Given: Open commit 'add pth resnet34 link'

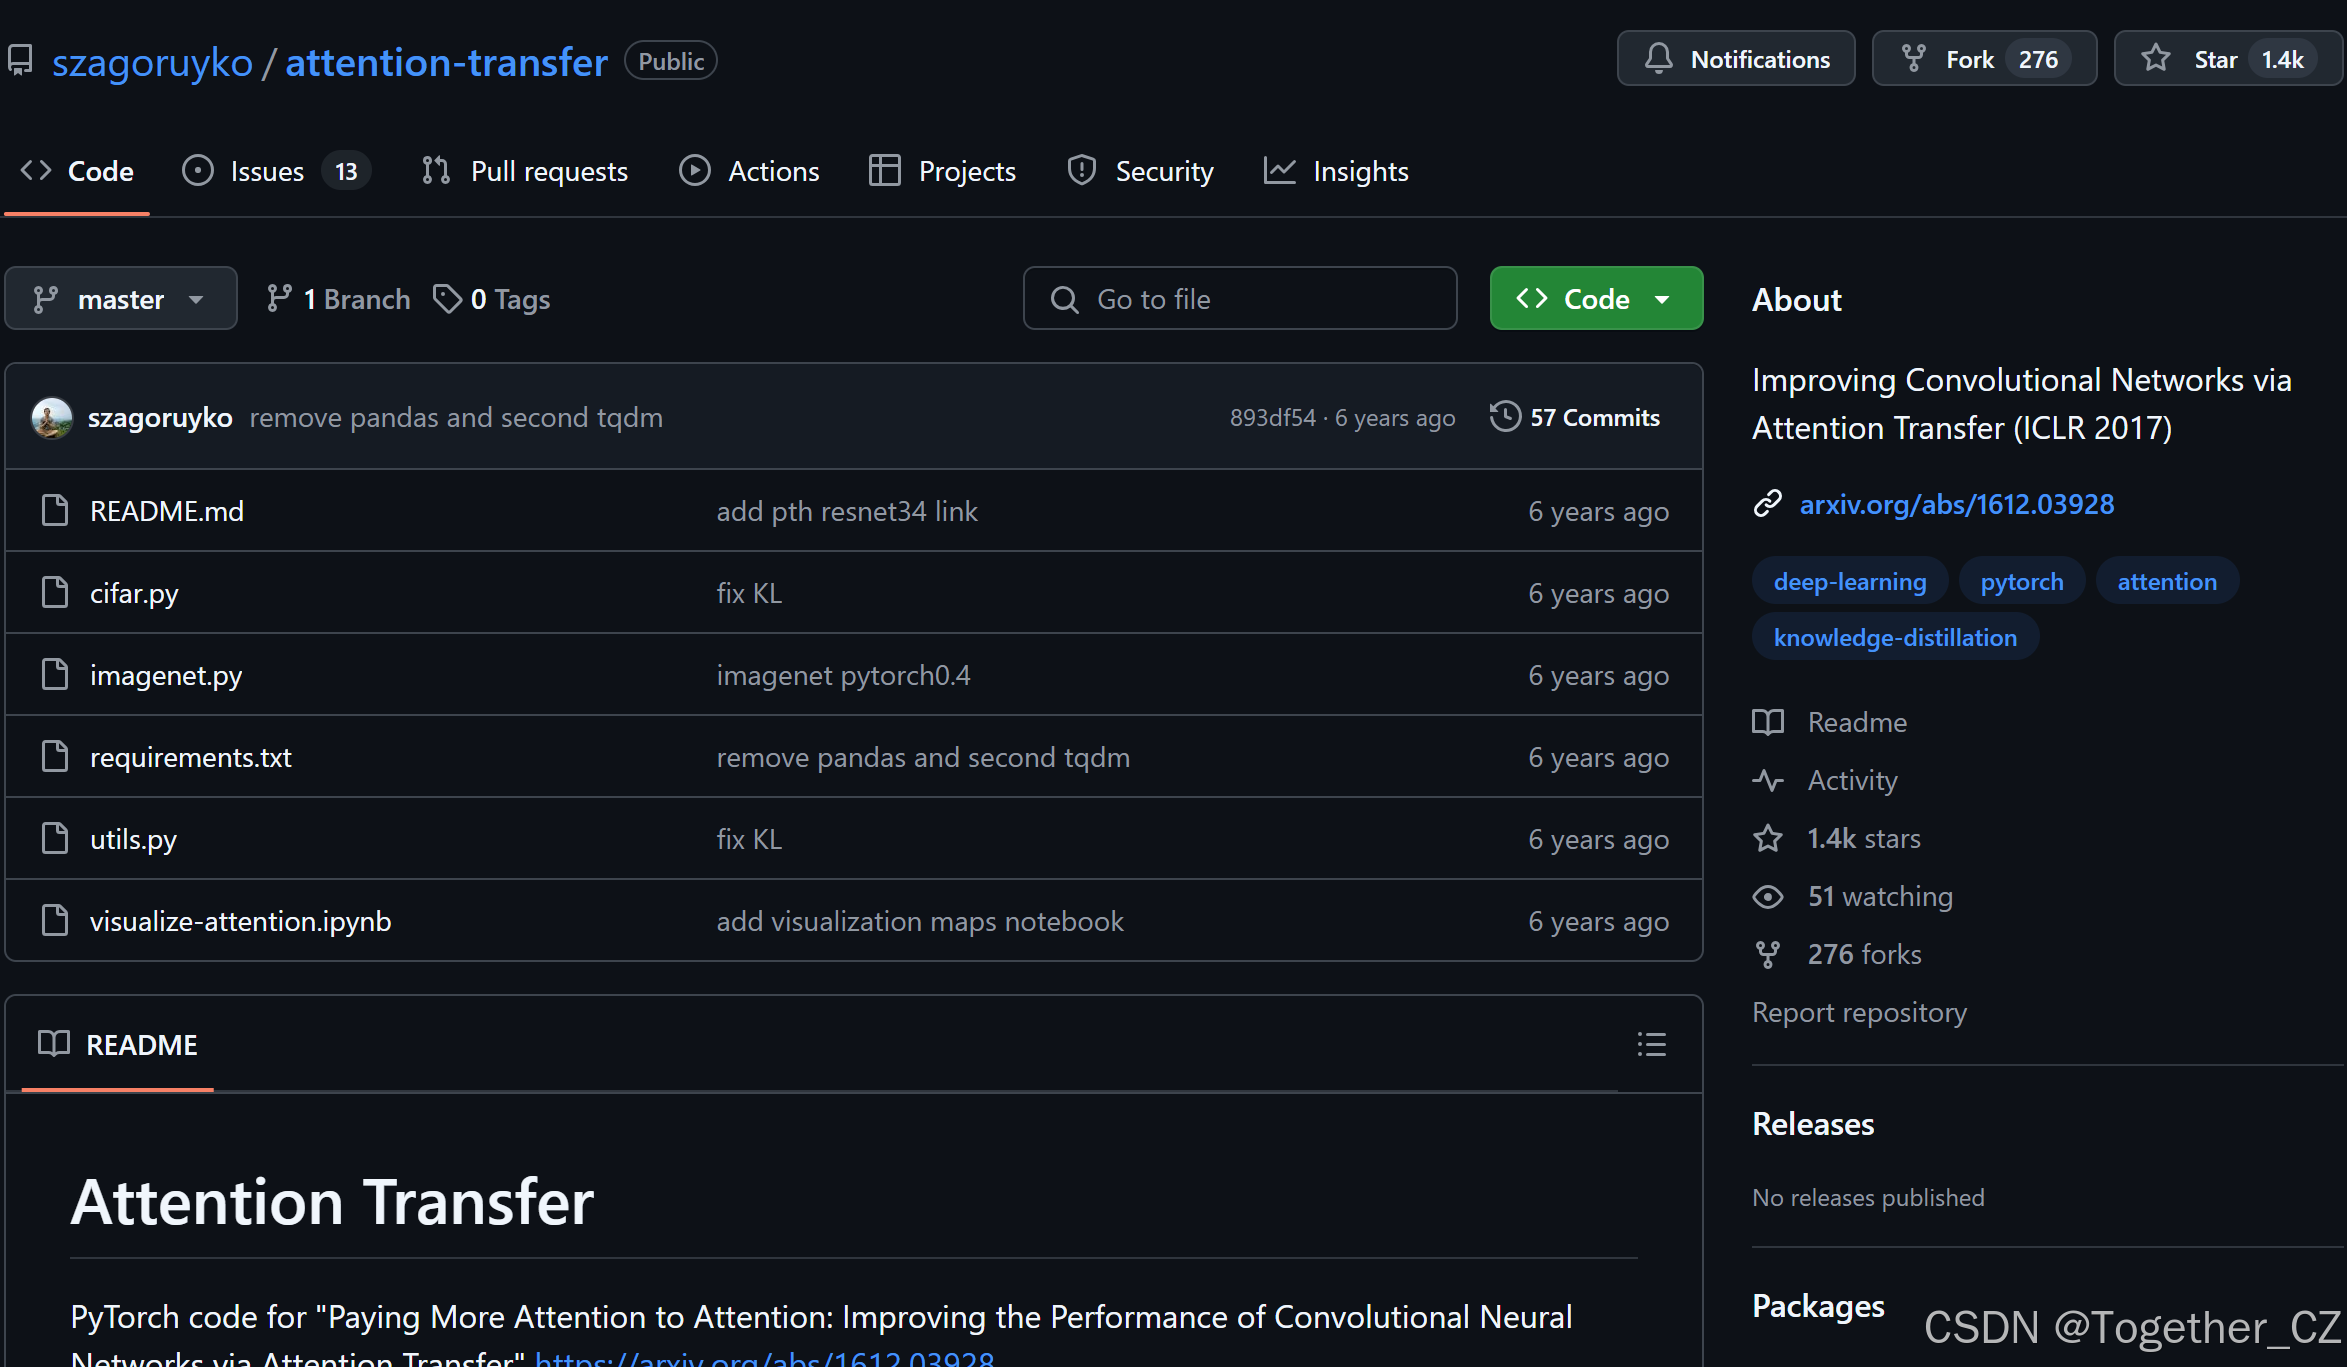Looking at the screenshot, I should (x=847, y=511).
